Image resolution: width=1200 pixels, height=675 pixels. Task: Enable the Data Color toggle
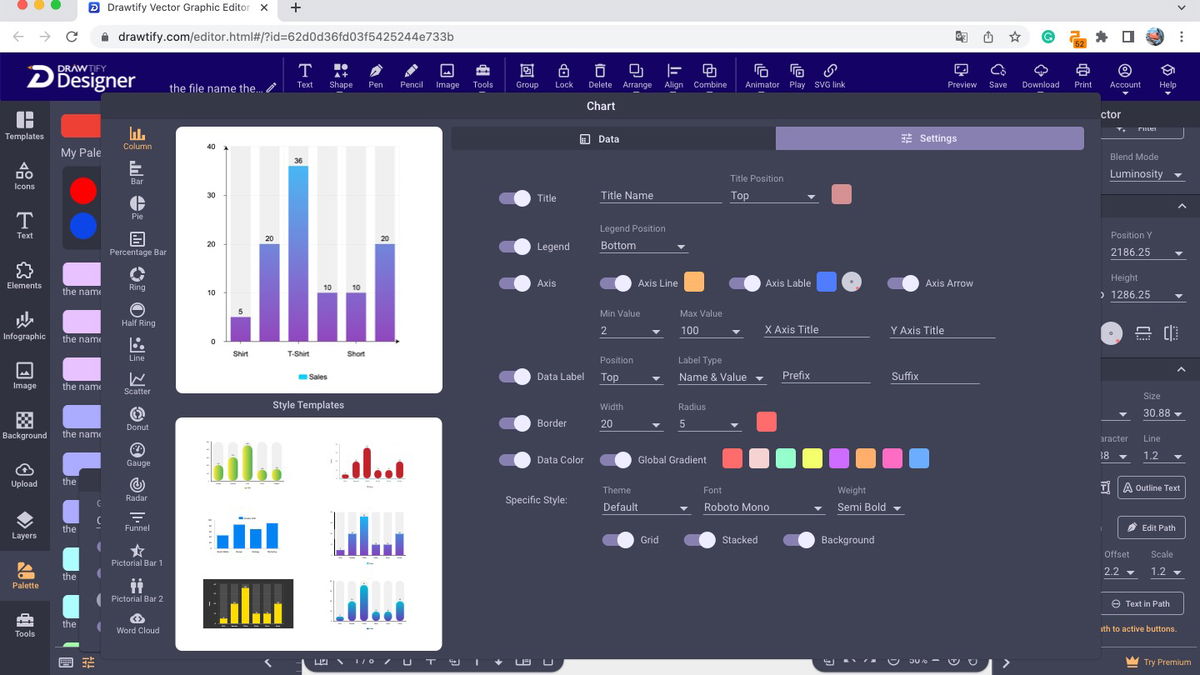click(514, 460)
